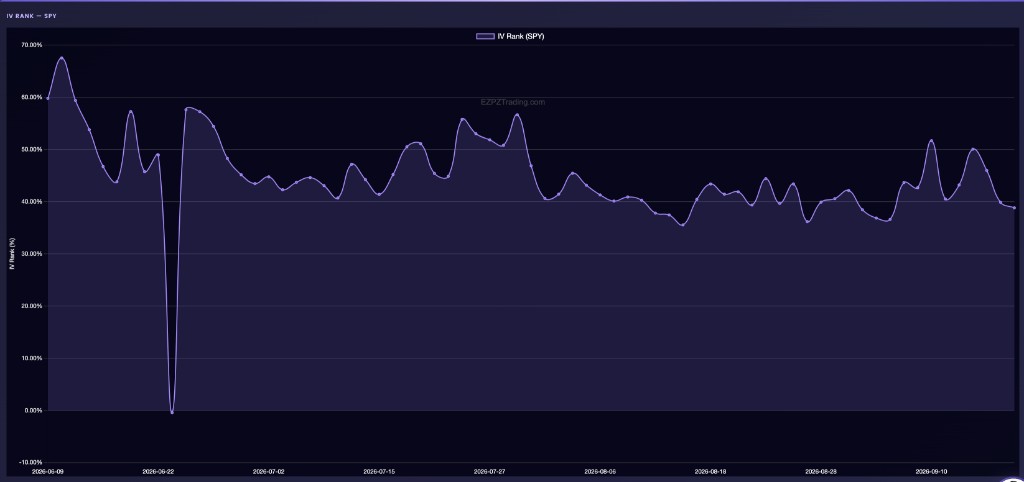Click the 2026-09-10 x-axis date label
The width and height of the screenshot is (1024, 482).
931,471
